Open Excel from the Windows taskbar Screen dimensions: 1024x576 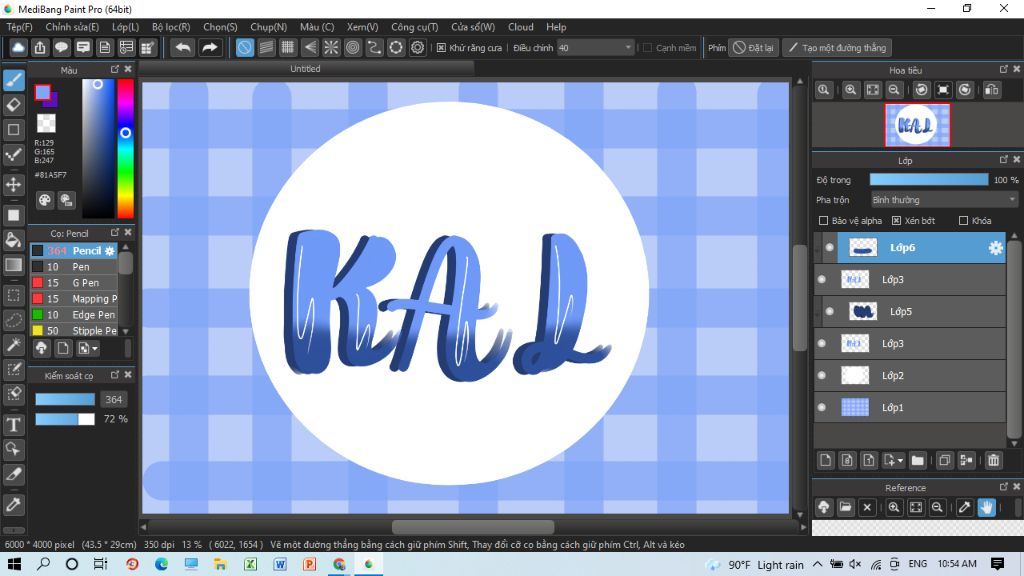(250, 564)
